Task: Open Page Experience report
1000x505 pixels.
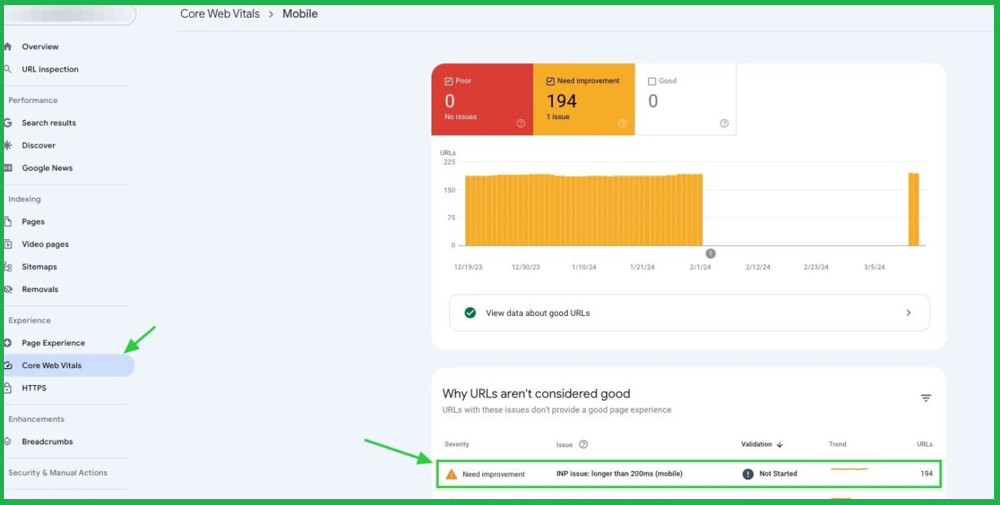Action: point(53,342)
